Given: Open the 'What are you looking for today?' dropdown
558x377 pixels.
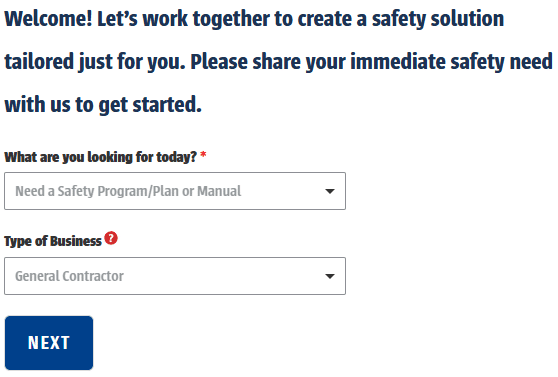Looking at the screenshot, I should (x=175, y=191).
